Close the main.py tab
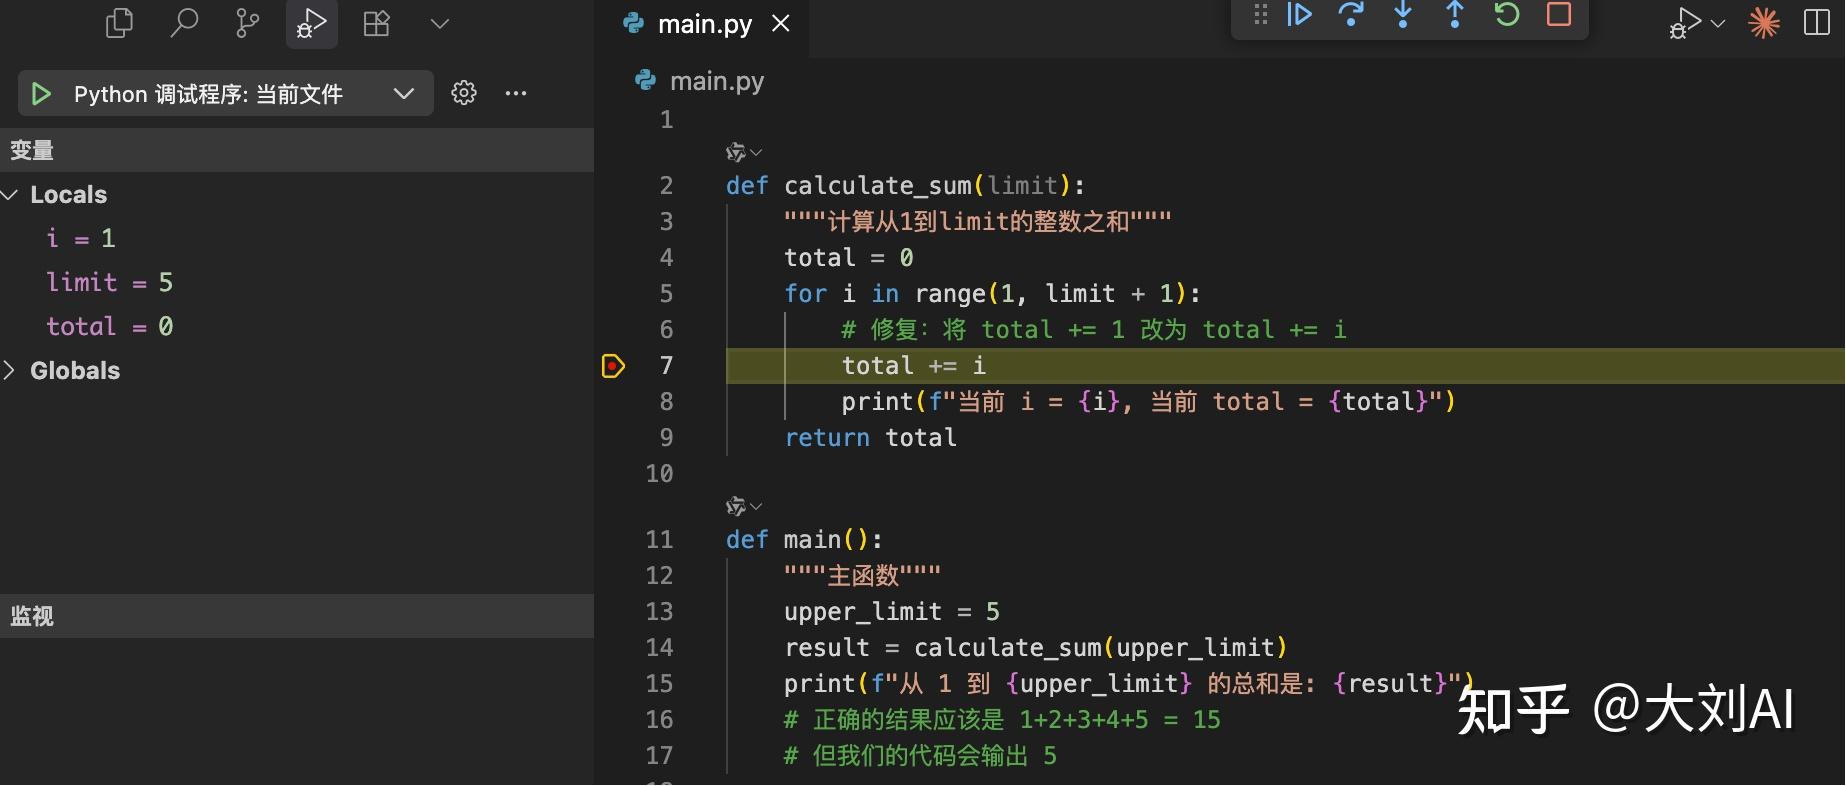The image size is (1846, 786). point(781,23)
